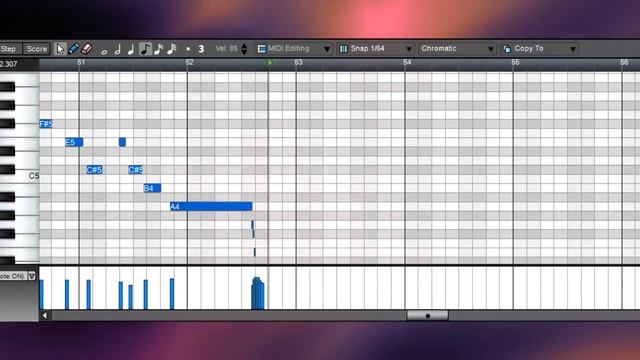The height and width of the screenshot is (360, 640).
Task: Open the MIDI Editing dropdown arrow
Action: [327, 49]
